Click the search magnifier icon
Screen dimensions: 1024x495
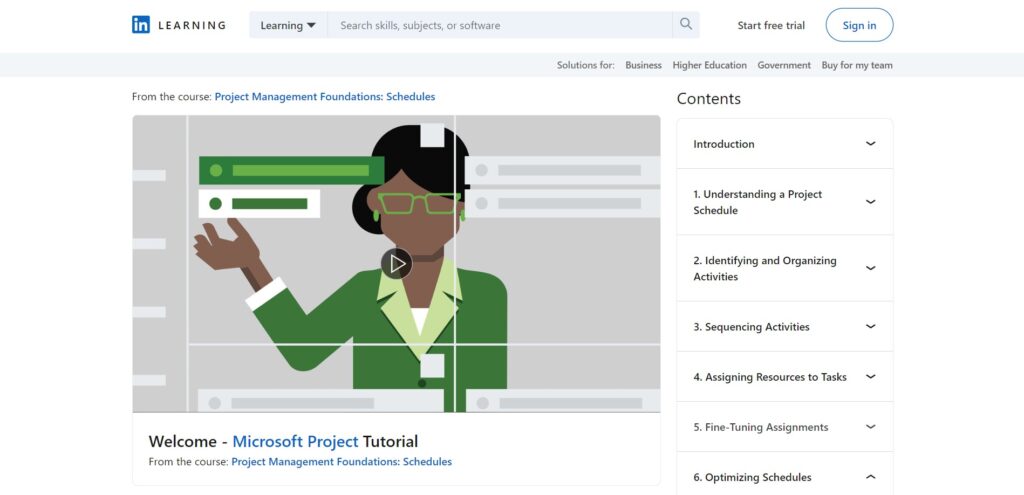tap(686, 24)
